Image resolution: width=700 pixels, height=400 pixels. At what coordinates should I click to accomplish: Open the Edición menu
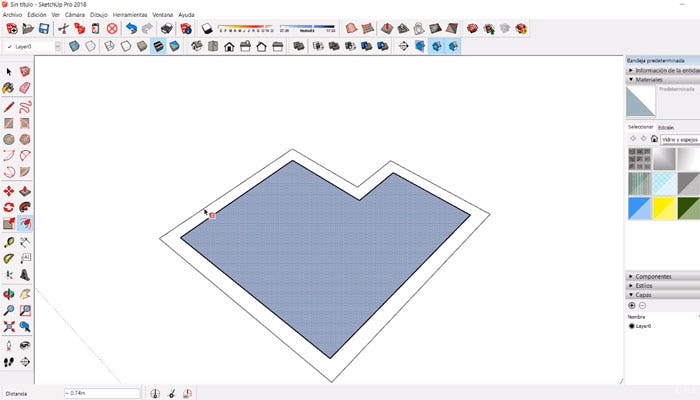pyautogui.click(x=37, y=15)
